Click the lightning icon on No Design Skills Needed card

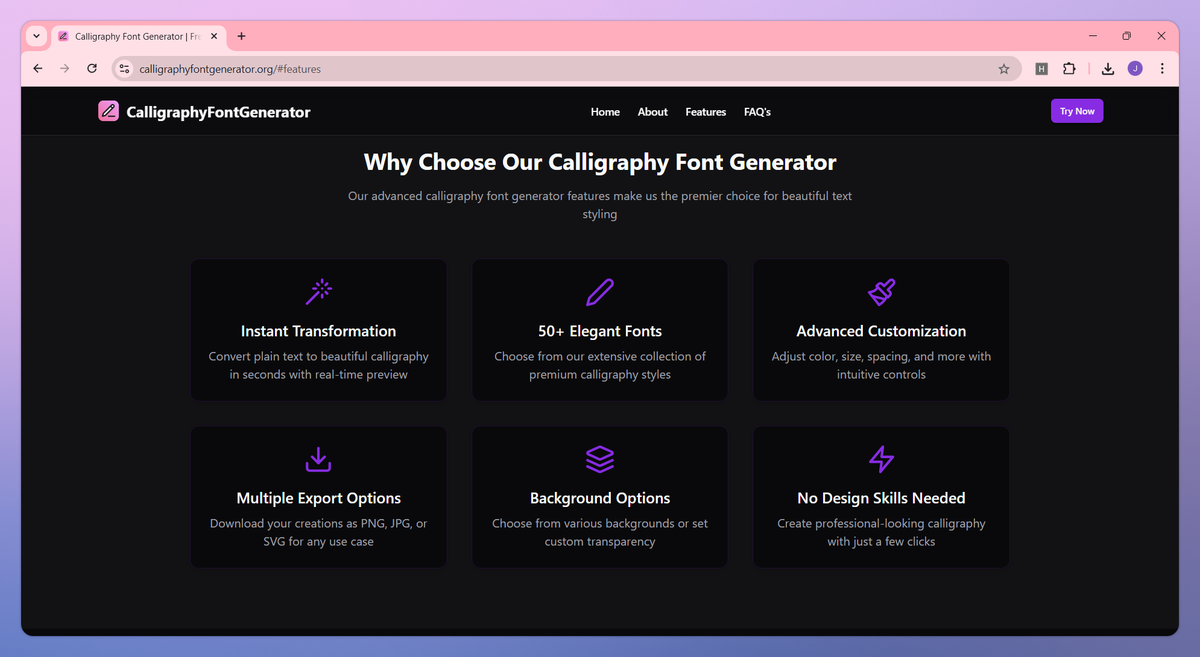(x=881, y=459)
